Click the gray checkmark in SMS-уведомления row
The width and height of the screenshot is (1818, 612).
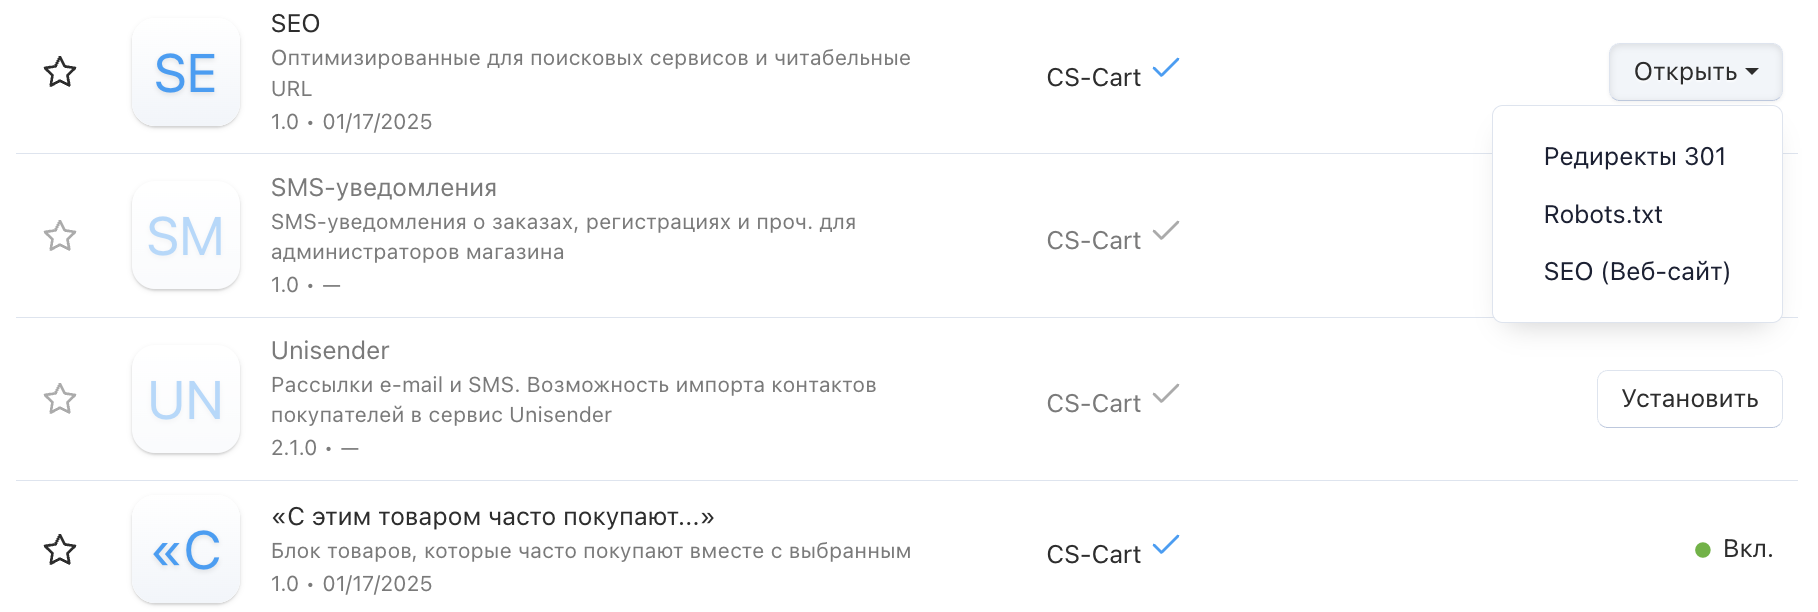pos(1166,232)
